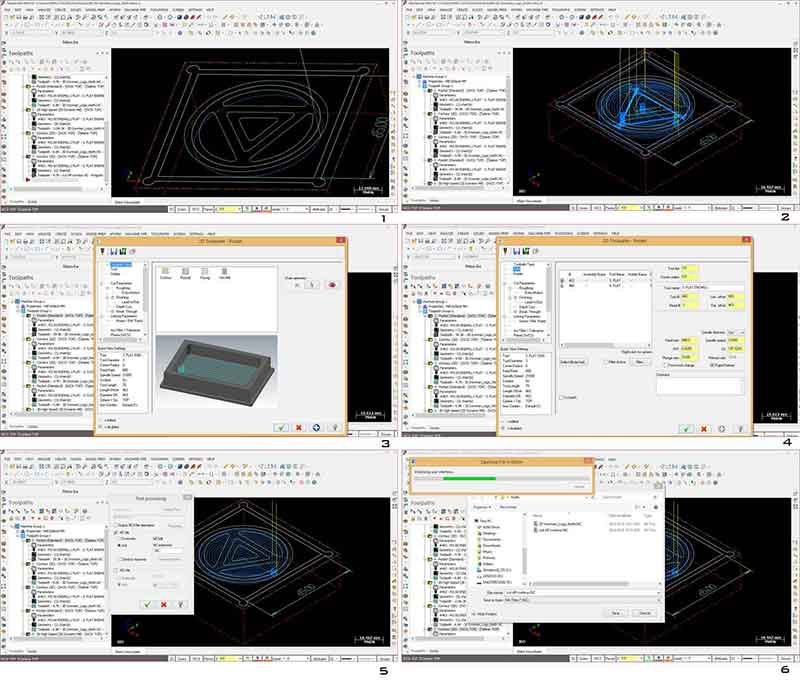Click red X in Post processing dialog
Image resolution: width=800 pixels, height=684 pixels.
coord(164,604)
